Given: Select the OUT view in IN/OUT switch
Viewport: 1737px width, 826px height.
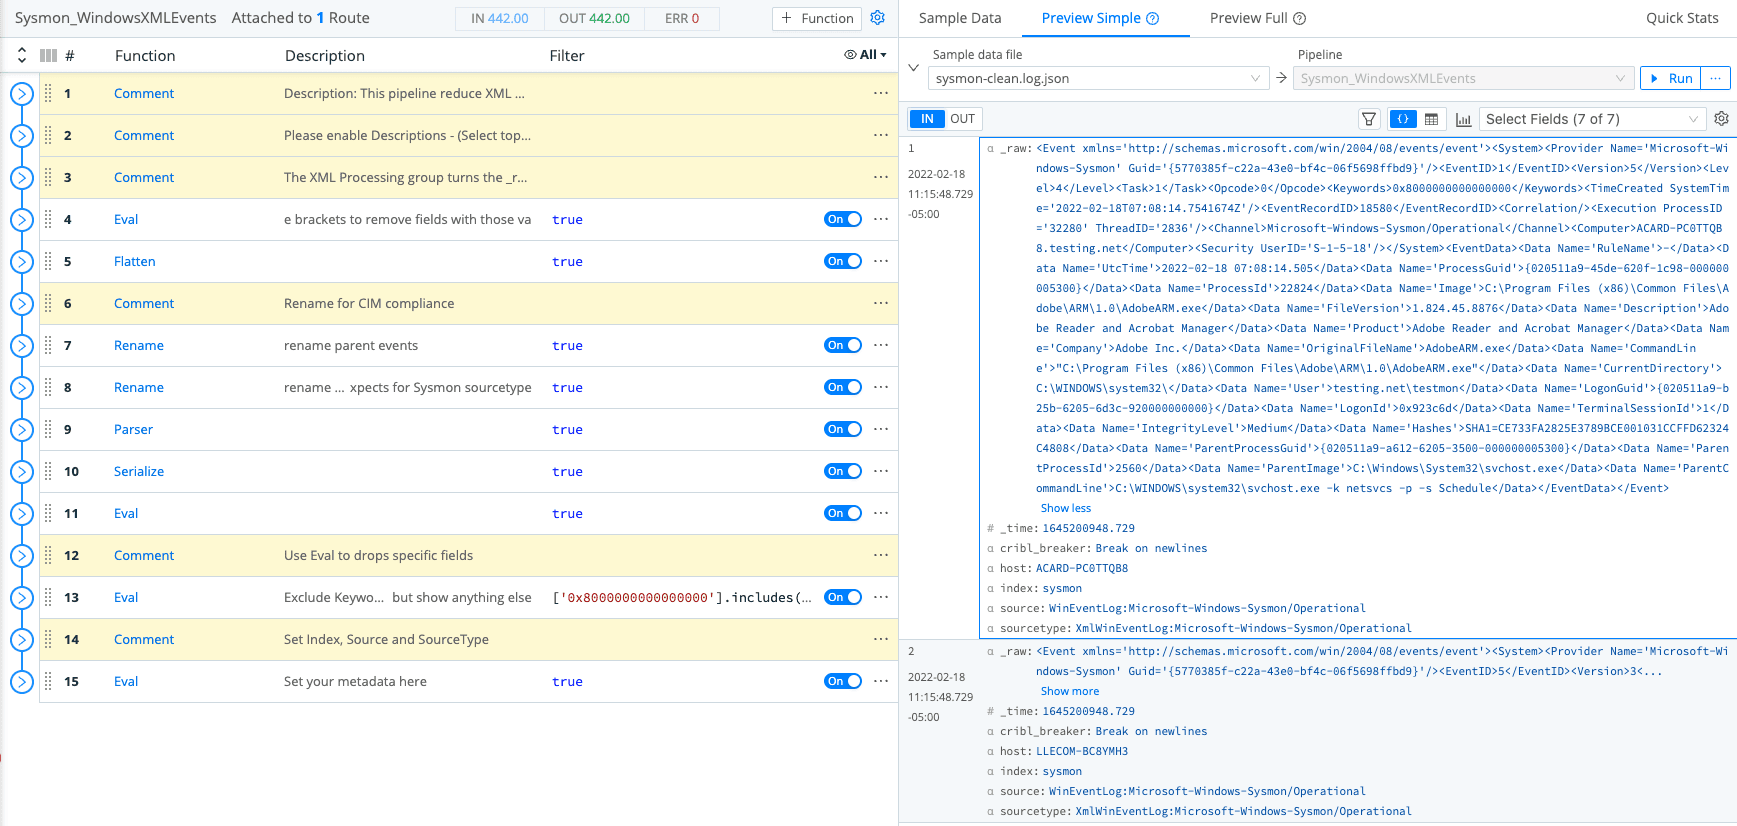Looking at the screenshot, I should point(962,119).
